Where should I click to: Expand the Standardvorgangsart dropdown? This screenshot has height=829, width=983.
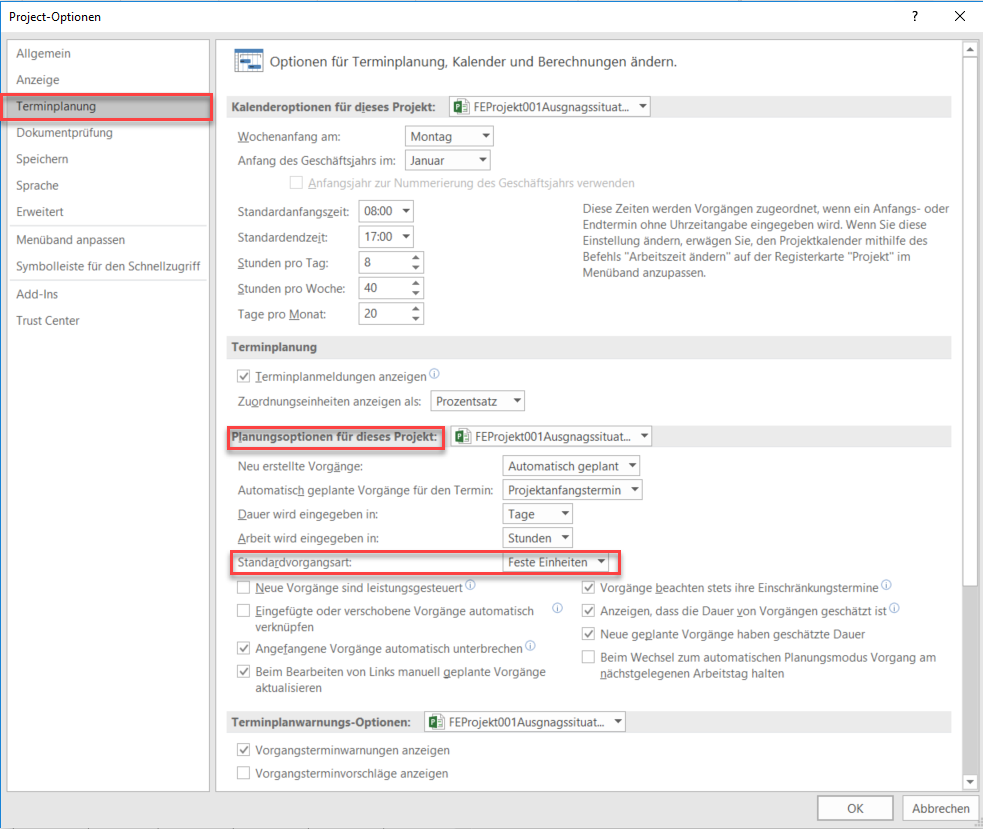556,562
